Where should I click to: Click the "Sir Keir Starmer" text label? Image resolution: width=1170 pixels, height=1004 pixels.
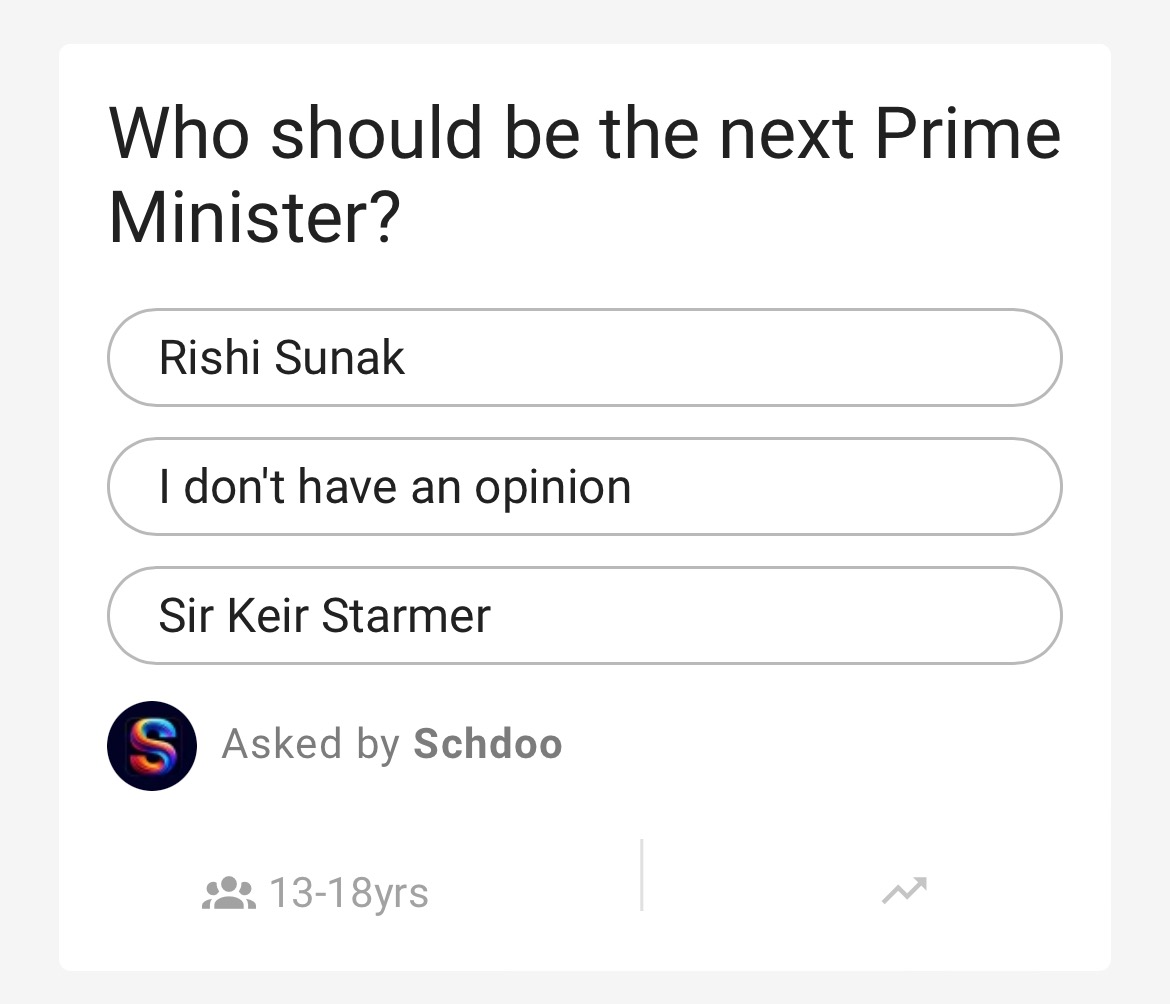[325, 615]
